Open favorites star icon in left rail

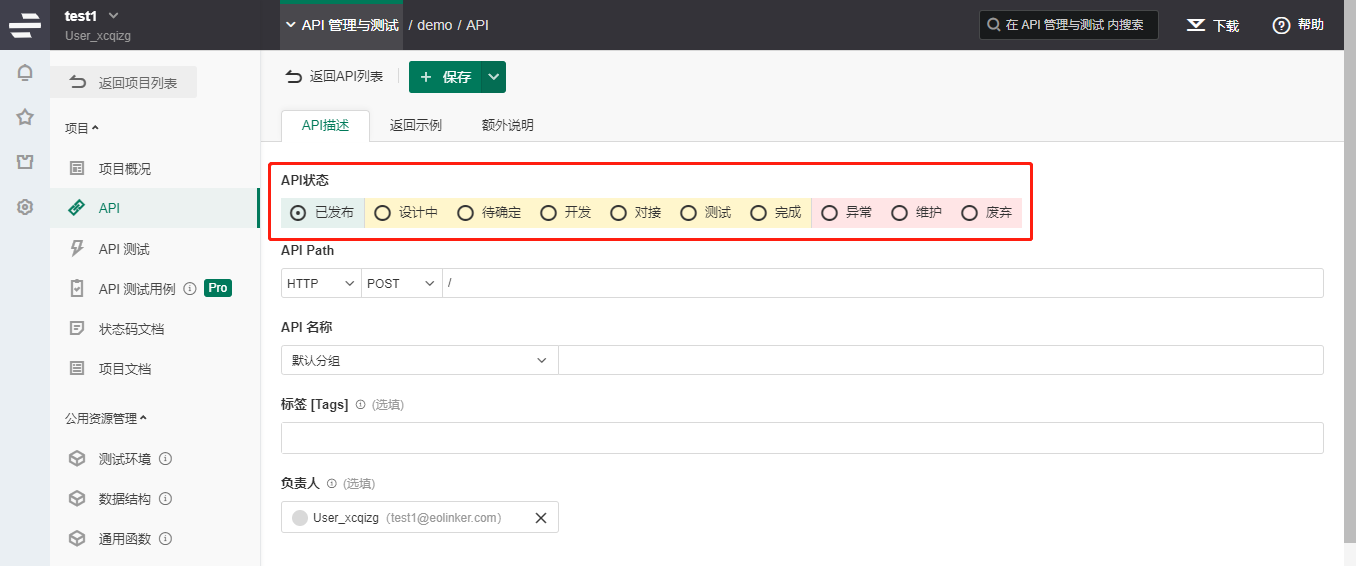[25, 117]
